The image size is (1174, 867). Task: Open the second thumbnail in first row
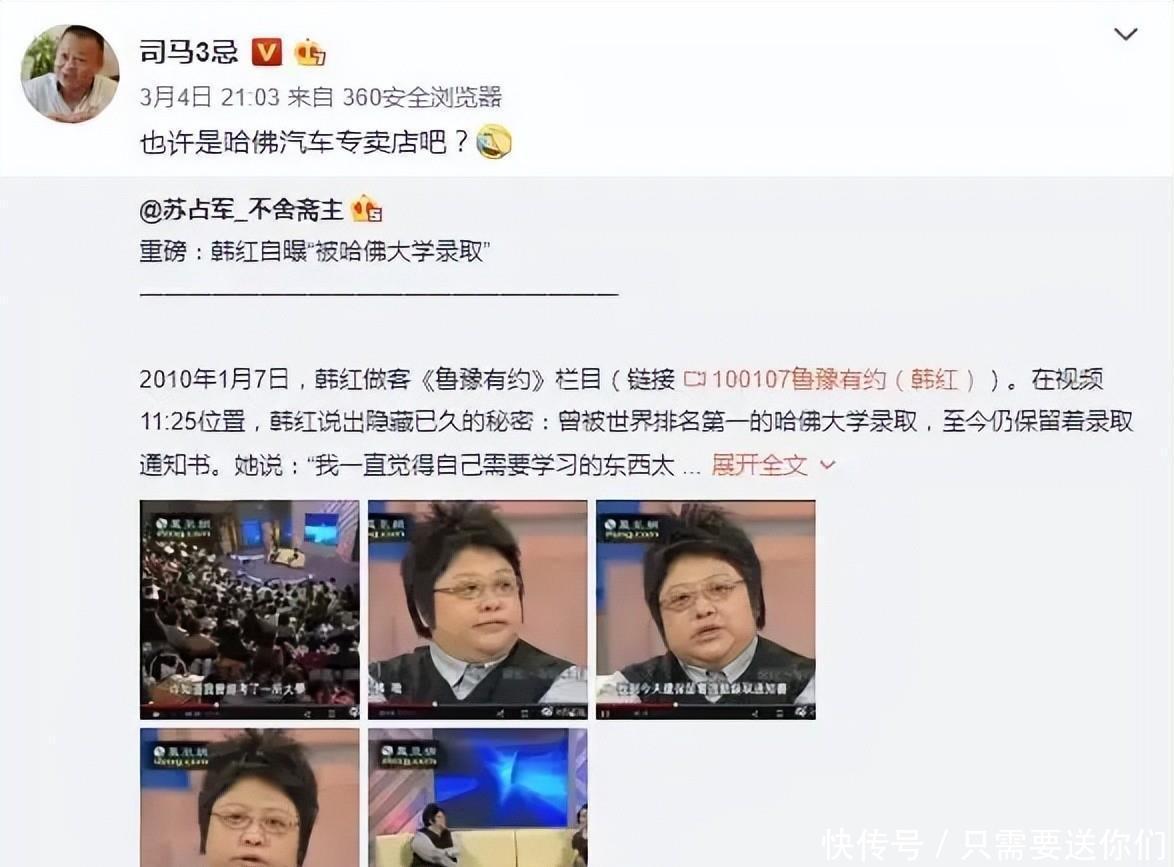(478, 609)
